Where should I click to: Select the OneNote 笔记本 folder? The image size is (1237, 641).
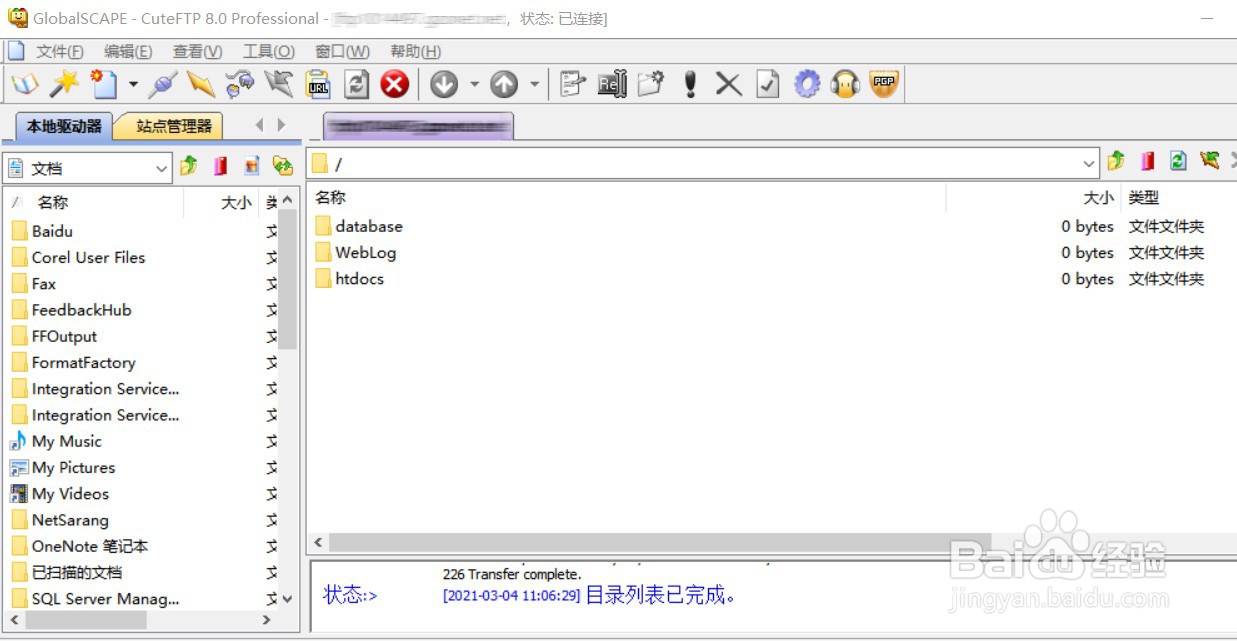(x=80, y=546)
